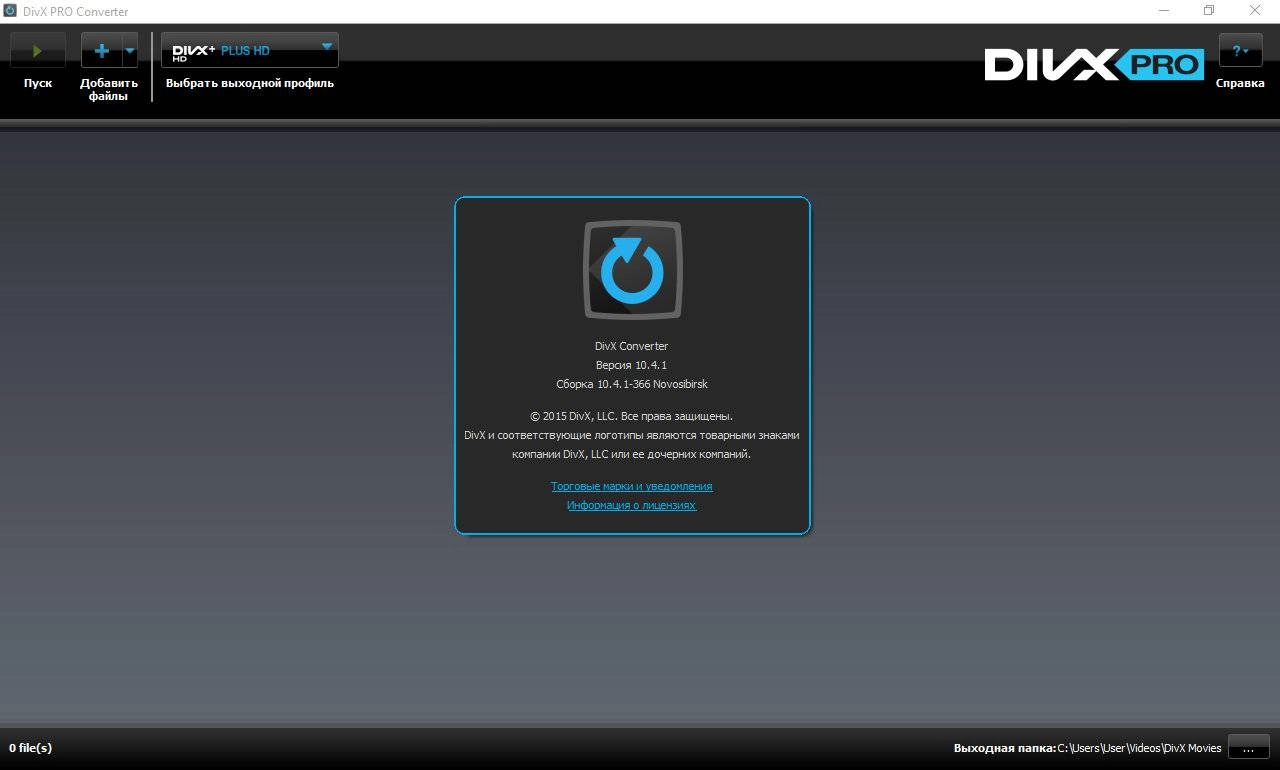Click the Версия 10.4.1 version text
Screen dimensions: 1280x770
click(631, 365)
